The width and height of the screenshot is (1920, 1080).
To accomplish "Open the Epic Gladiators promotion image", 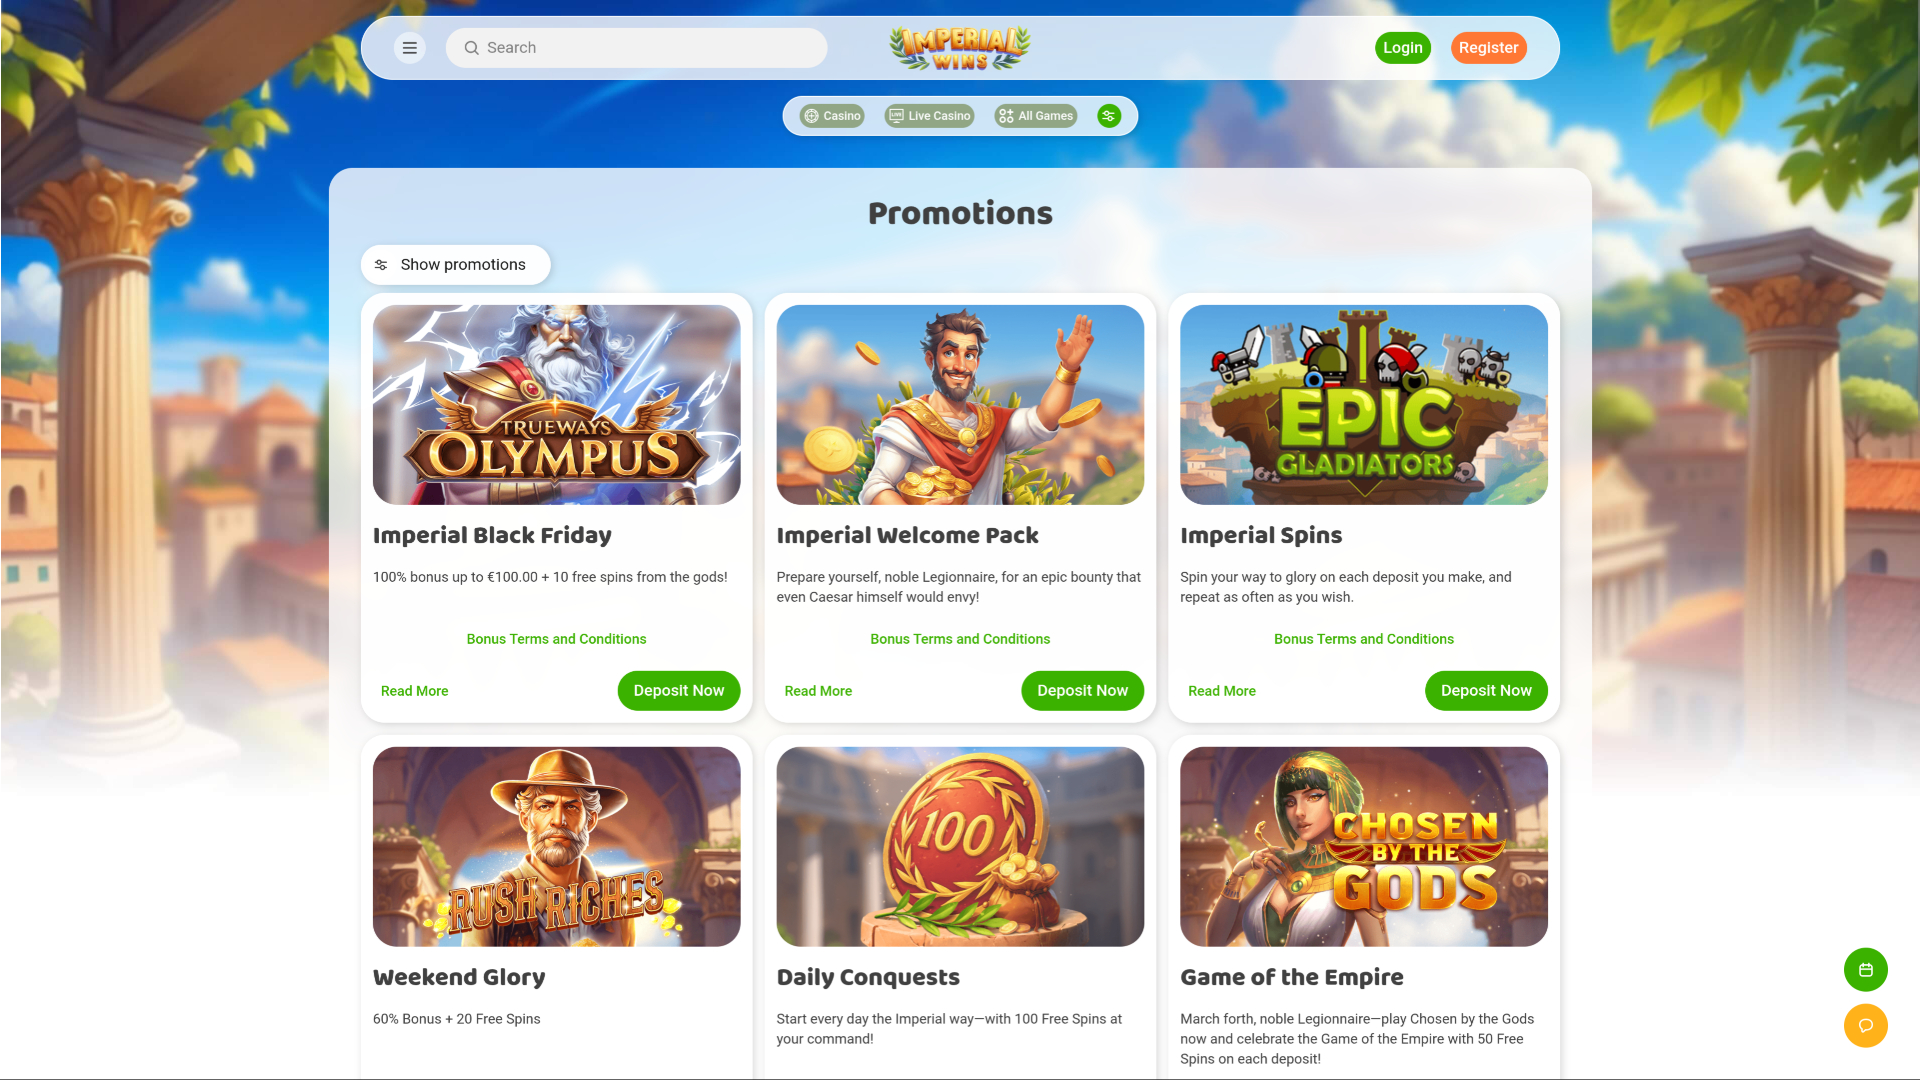I will click(x=1364, y=405).
